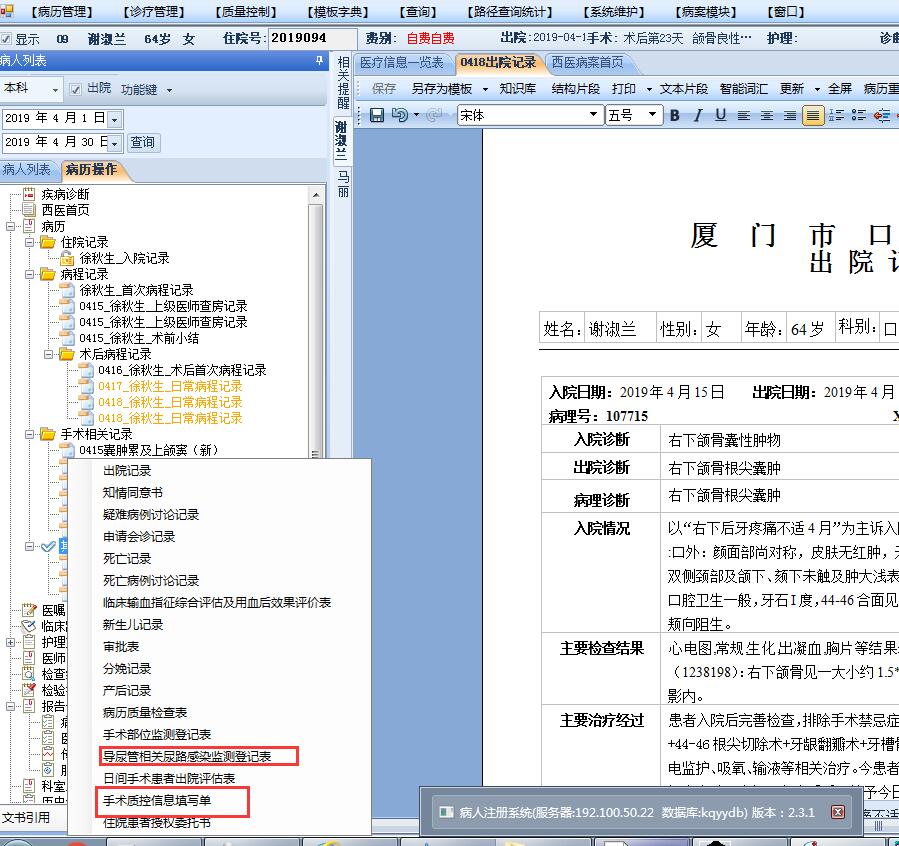899x846 pixels.
Task: Click the 智能词汇 toolbar button
Action: tap(744, 89)
